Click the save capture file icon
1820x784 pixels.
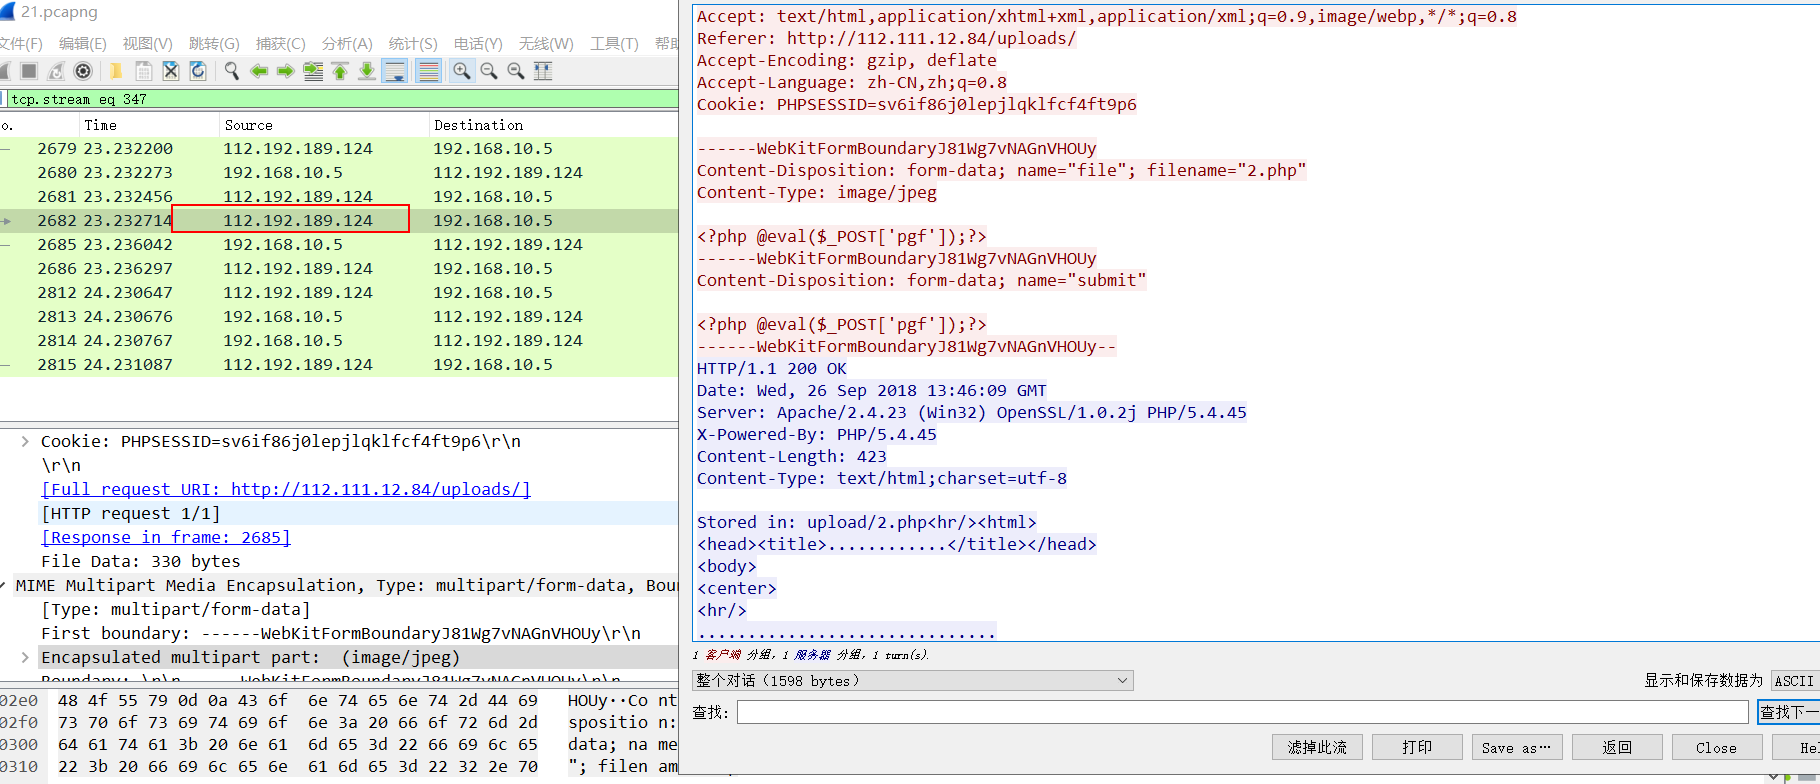point(143,71)
